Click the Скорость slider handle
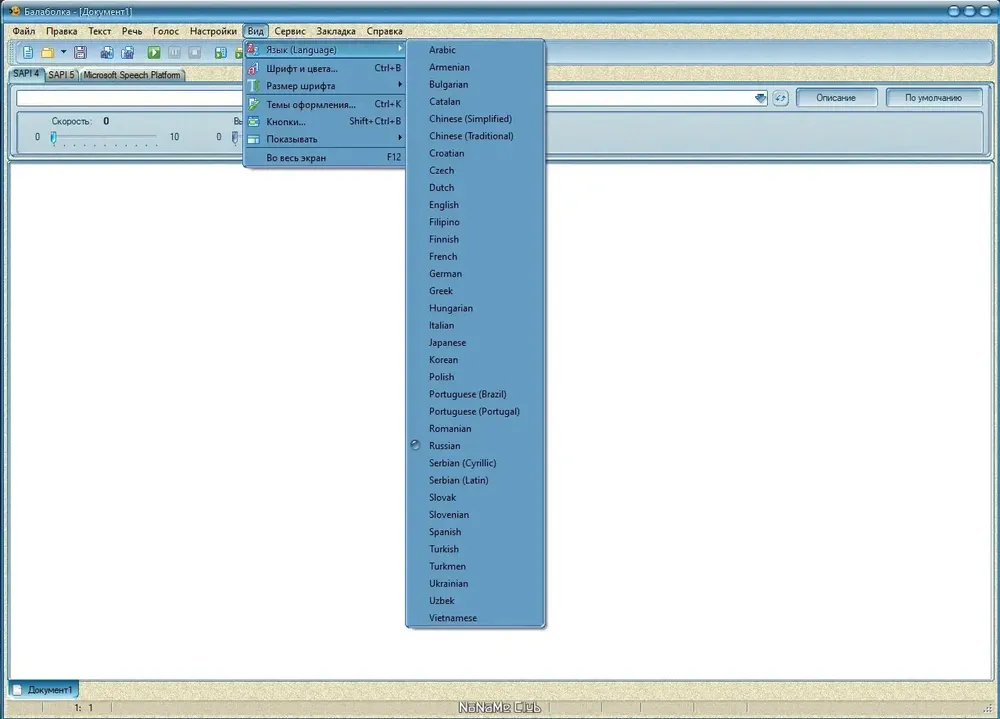This screenshot has height=719, width=1000. tap(54, 137)
